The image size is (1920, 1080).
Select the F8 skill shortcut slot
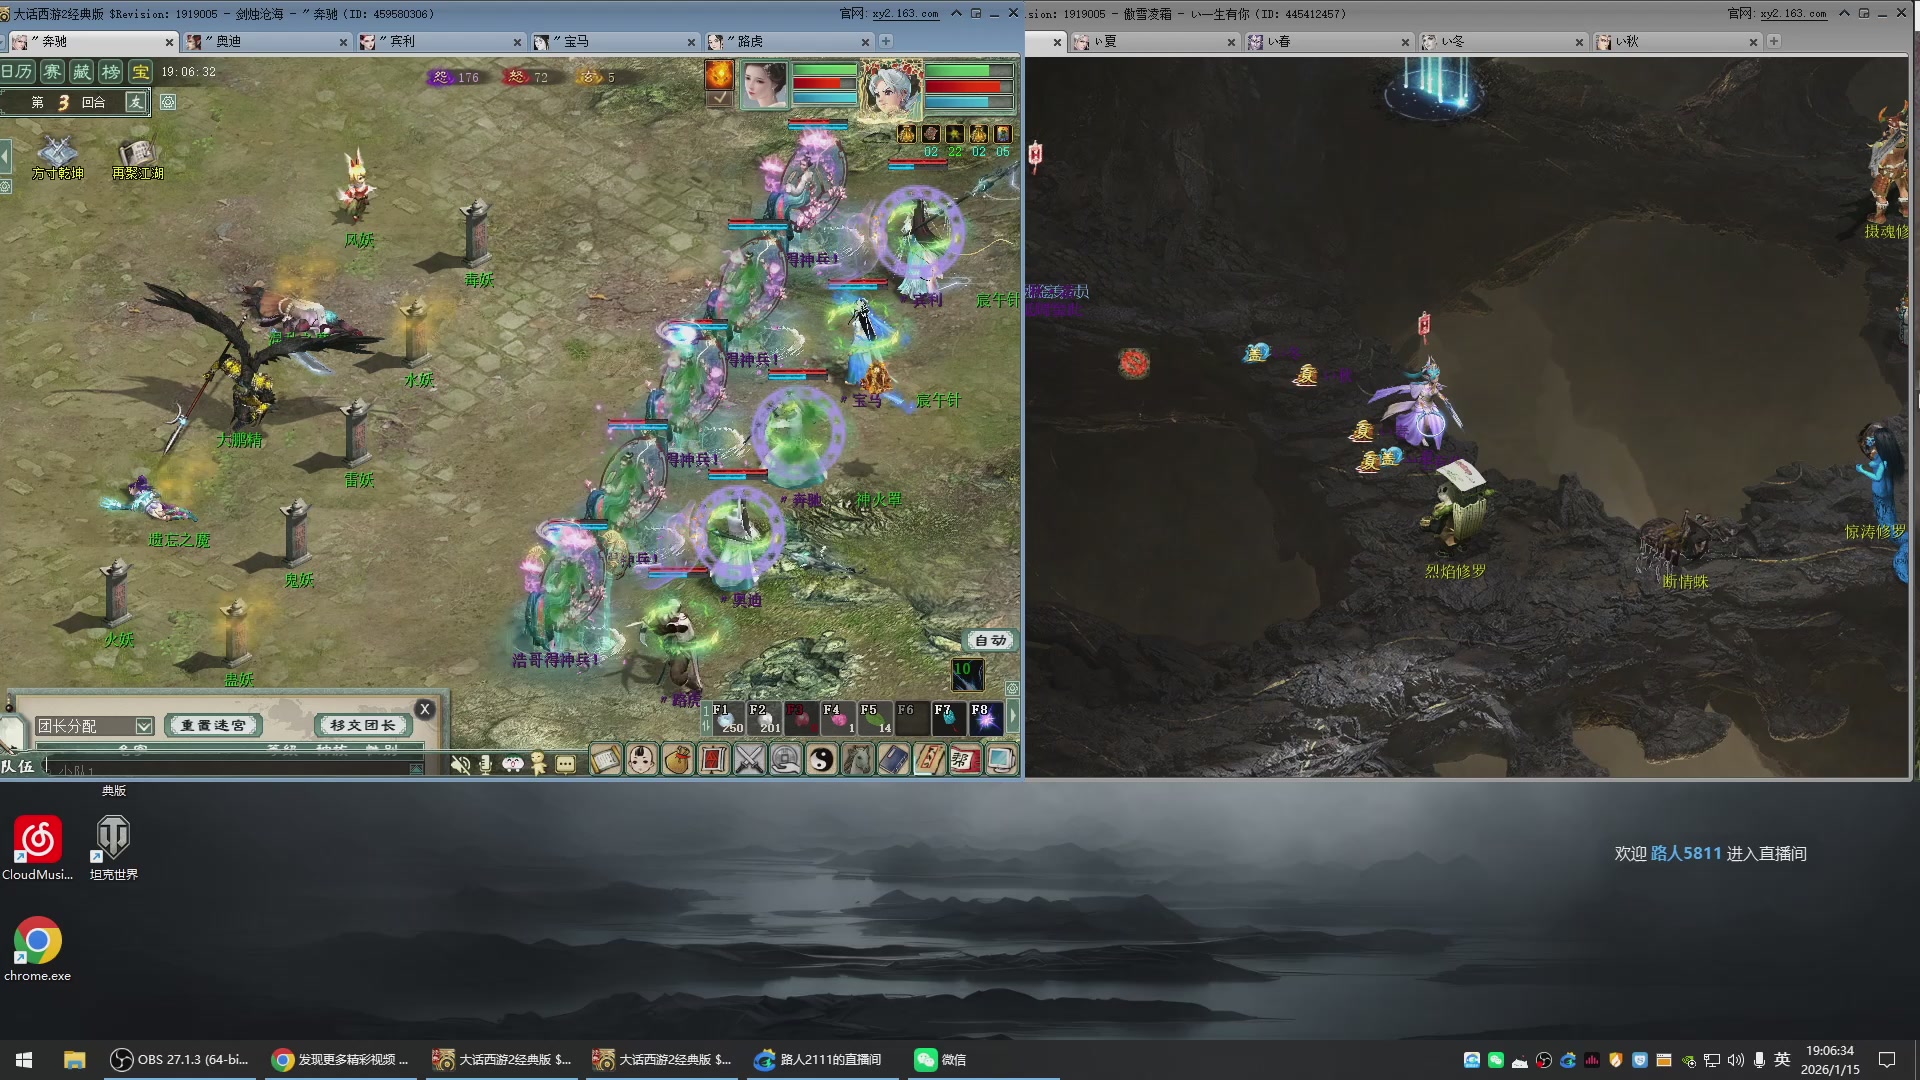(x=985, y=718)
